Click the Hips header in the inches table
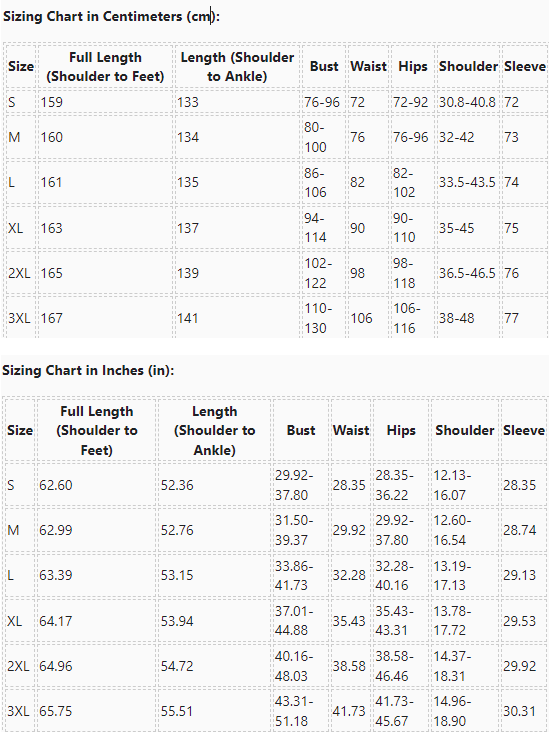Image resolution: width=549 pixels, height=732 pixels. [401, 430]
